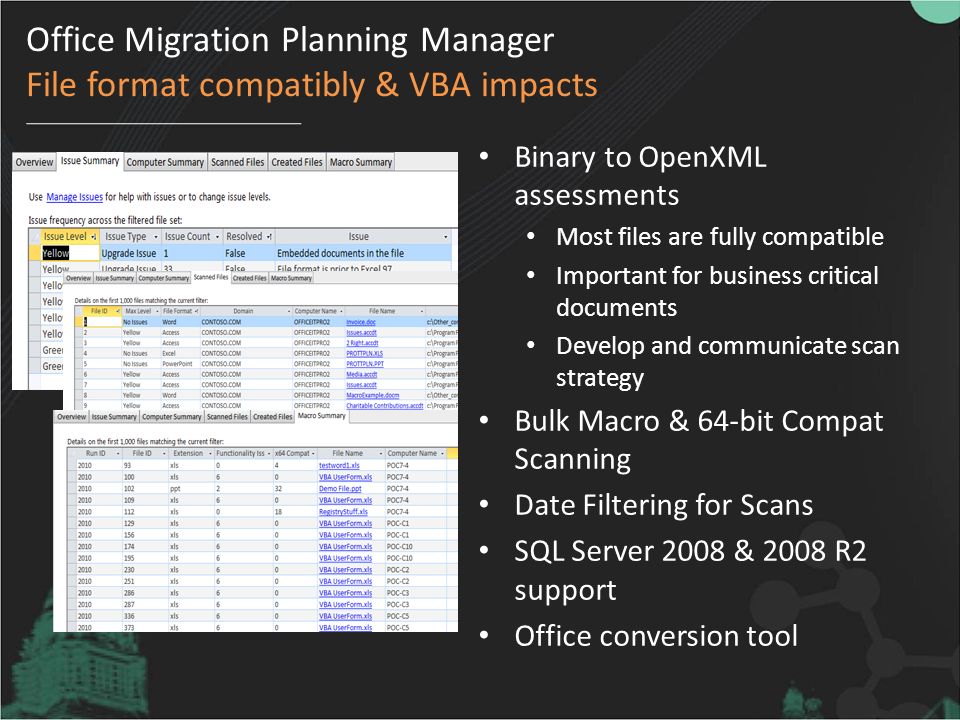The width and height of the screenshot is (960, 720).
Task: Open the Overview tab in the top Issue Summary panel
Action: (34, 162)
